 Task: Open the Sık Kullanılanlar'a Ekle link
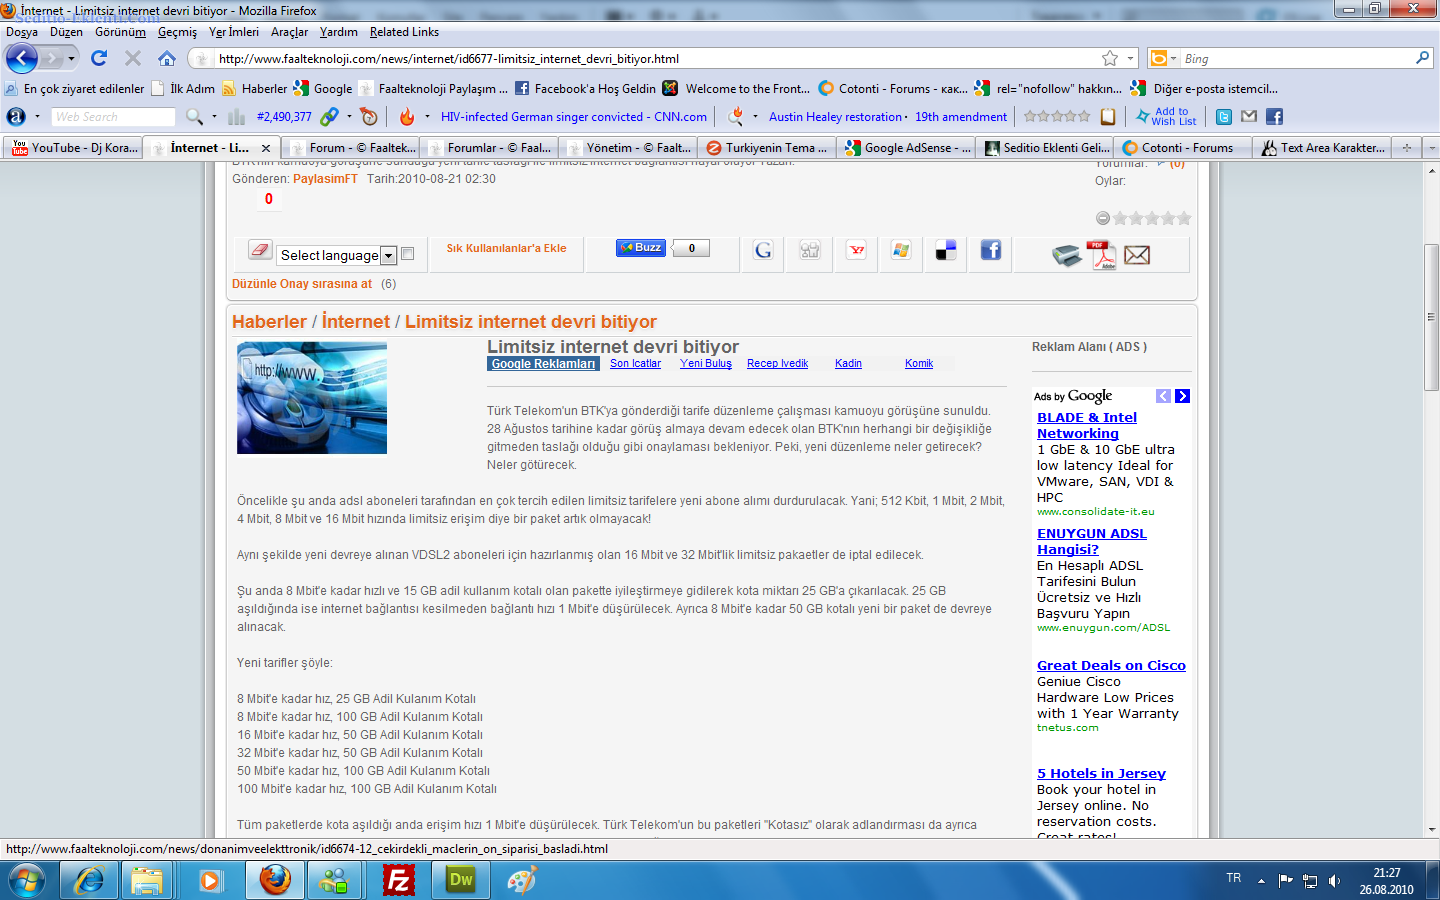tap(506, 248)
